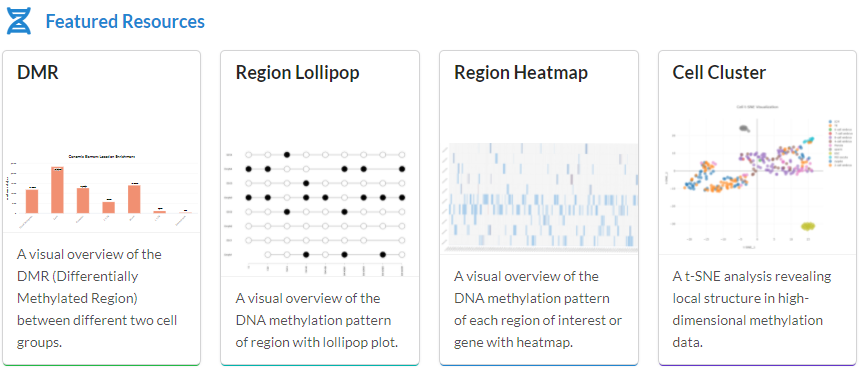Image resolution: width=866 pixels, height=374 pixels.
Task: Open the Region Lollipop card title
Action: pyautogui.click(x=298, y=72)
